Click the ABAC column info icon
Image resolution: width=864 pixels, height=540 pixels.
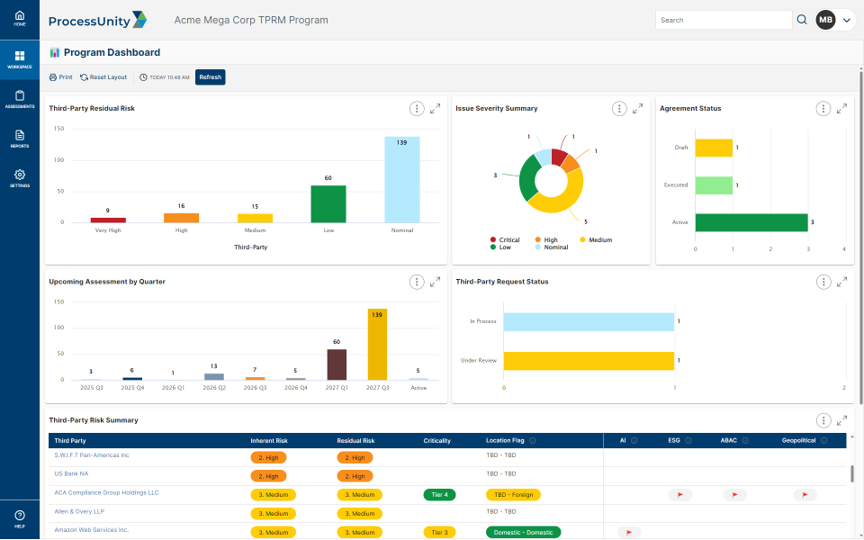(746, 441)
